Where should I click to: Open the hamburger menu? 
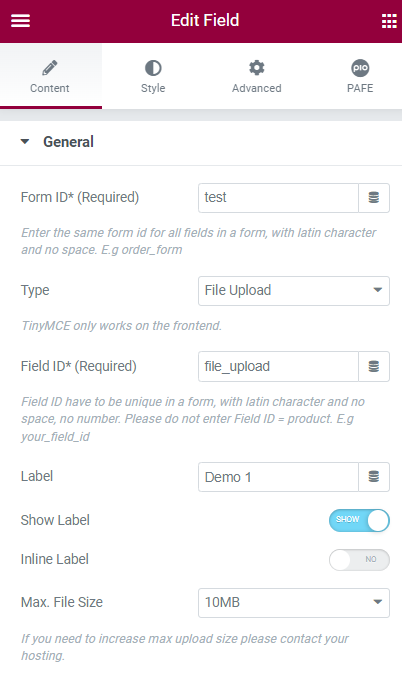click(20, 20)
